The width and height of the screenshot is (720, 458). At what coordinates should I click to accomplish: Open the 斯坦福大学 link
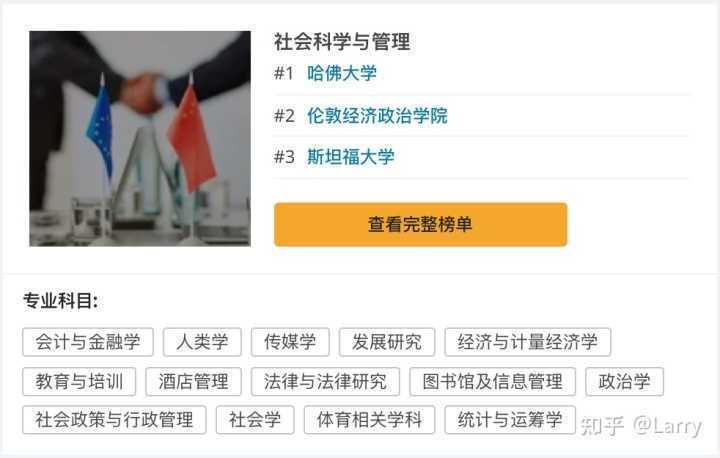[x=350, y=157]
